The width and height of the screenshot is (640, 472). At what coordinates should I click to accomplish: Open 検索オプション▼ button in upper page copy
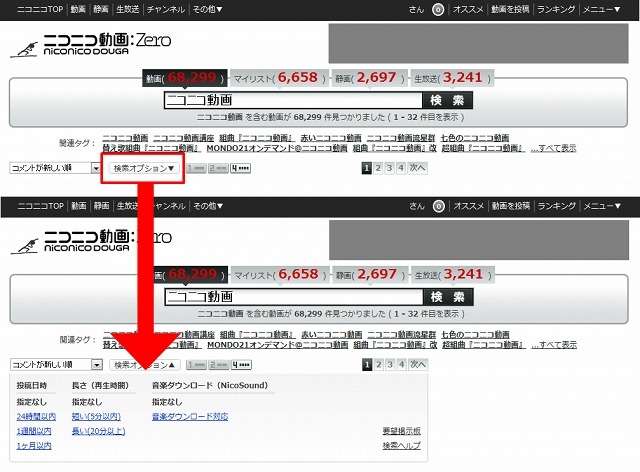click(x=143, y=168)
